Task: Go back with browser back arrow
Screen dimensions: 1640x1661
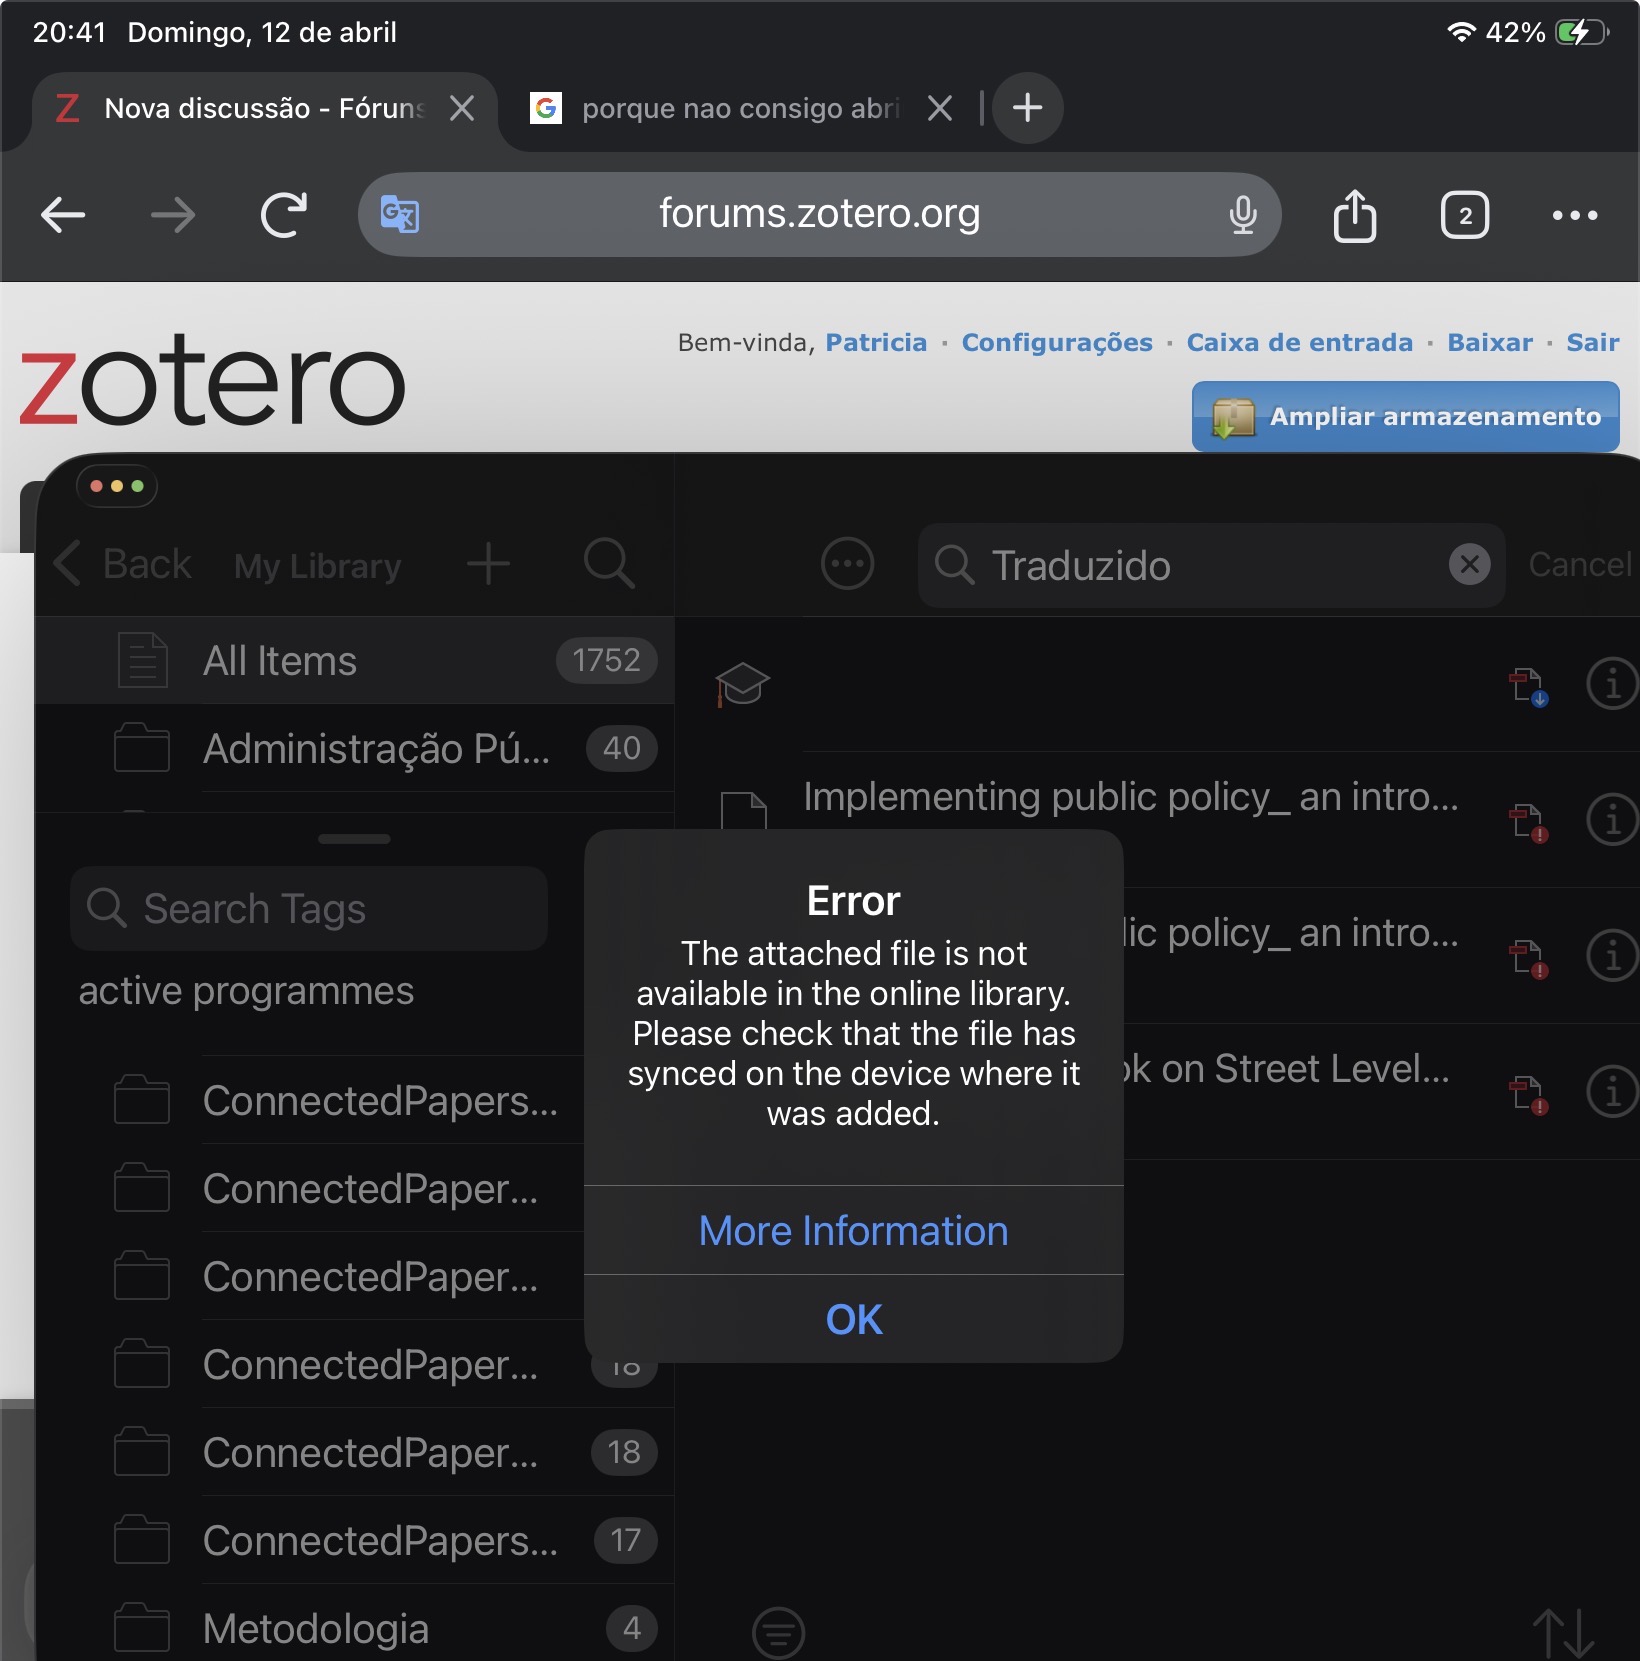Action: click(63, 215)
